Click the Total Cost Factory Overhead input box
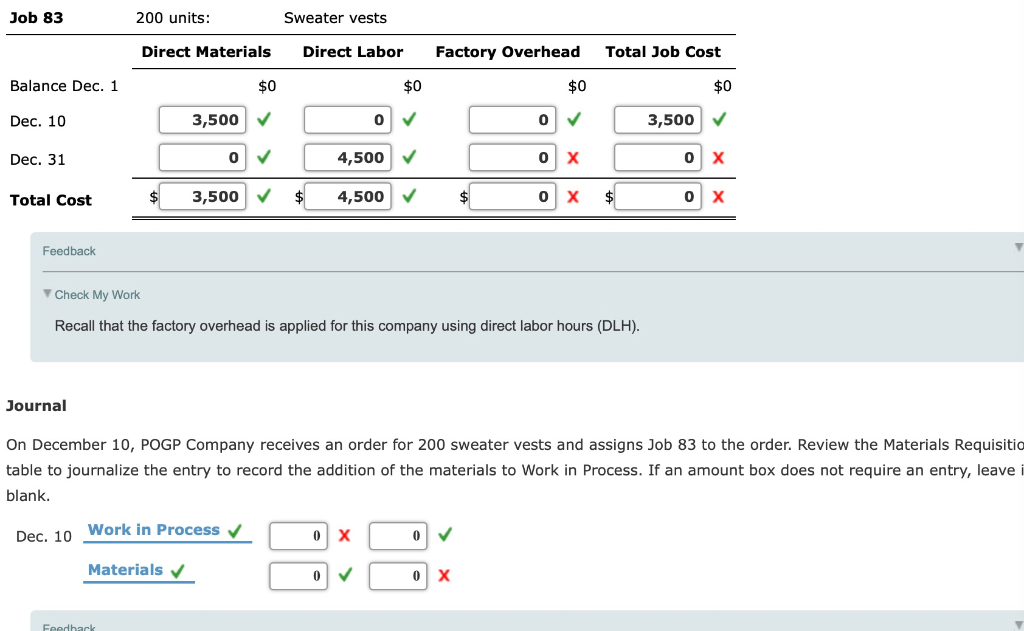Viewport: 1024px width, 631px height. [x=512, y=196]
